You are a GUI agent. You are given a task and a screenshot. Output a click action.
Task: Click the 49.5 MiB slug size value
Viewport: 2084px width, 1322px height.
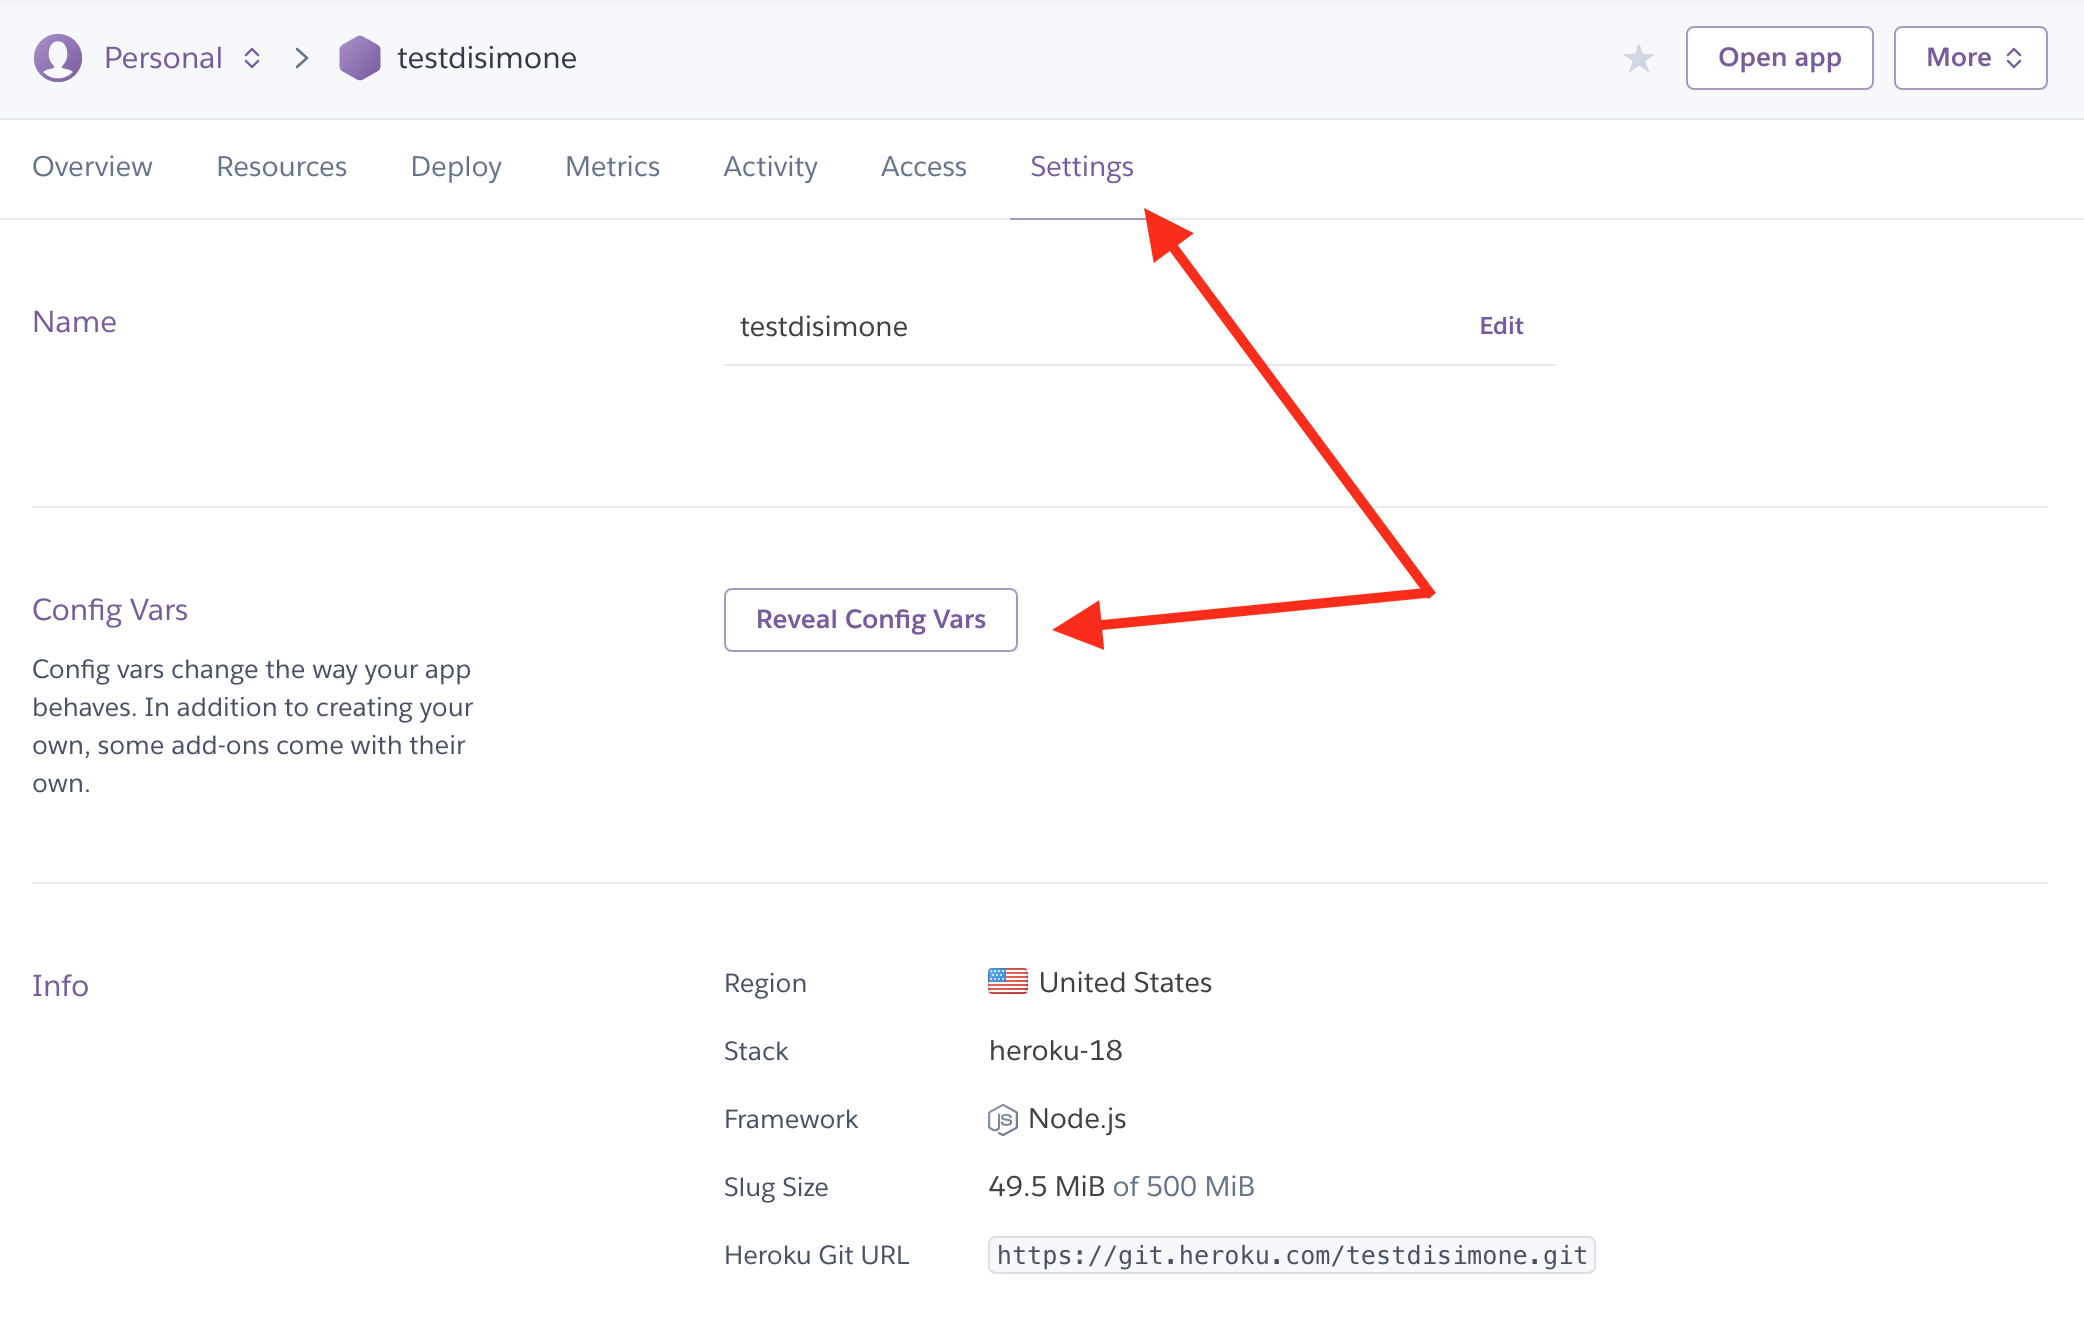click(x=1046, y=1186)
